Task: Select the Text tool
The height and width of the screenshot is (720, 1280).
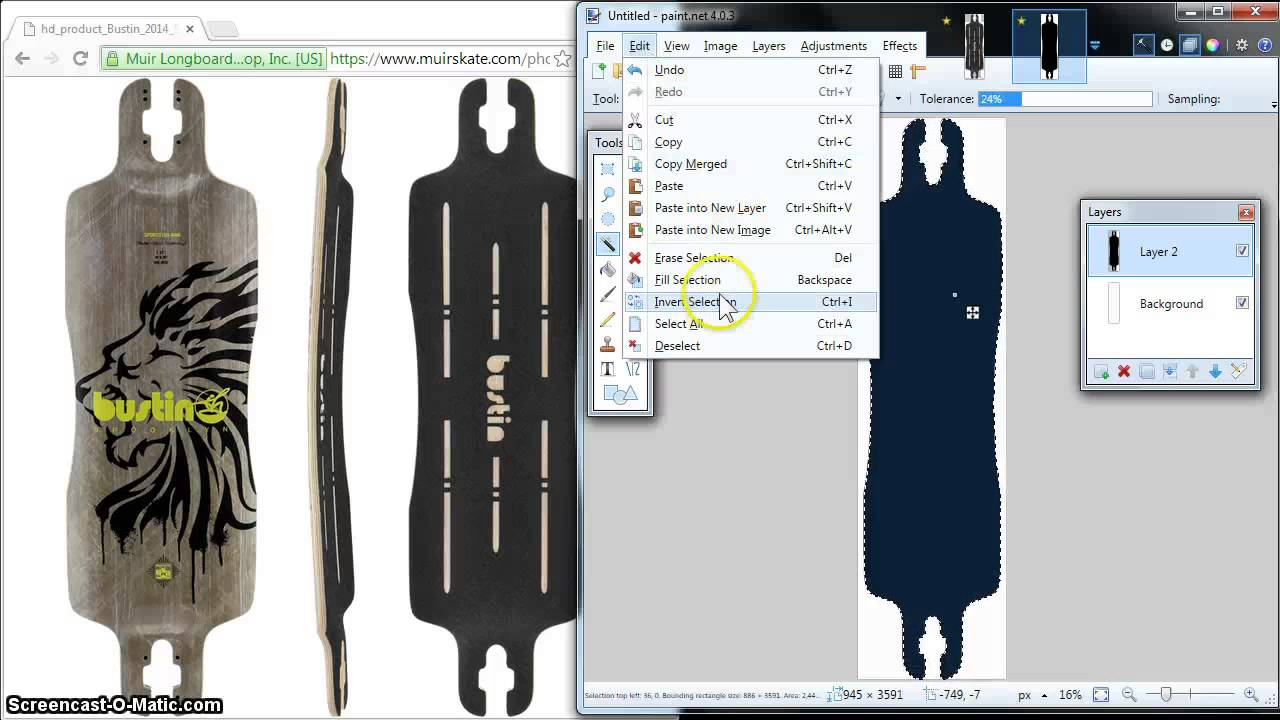Action: click(607, 369)
